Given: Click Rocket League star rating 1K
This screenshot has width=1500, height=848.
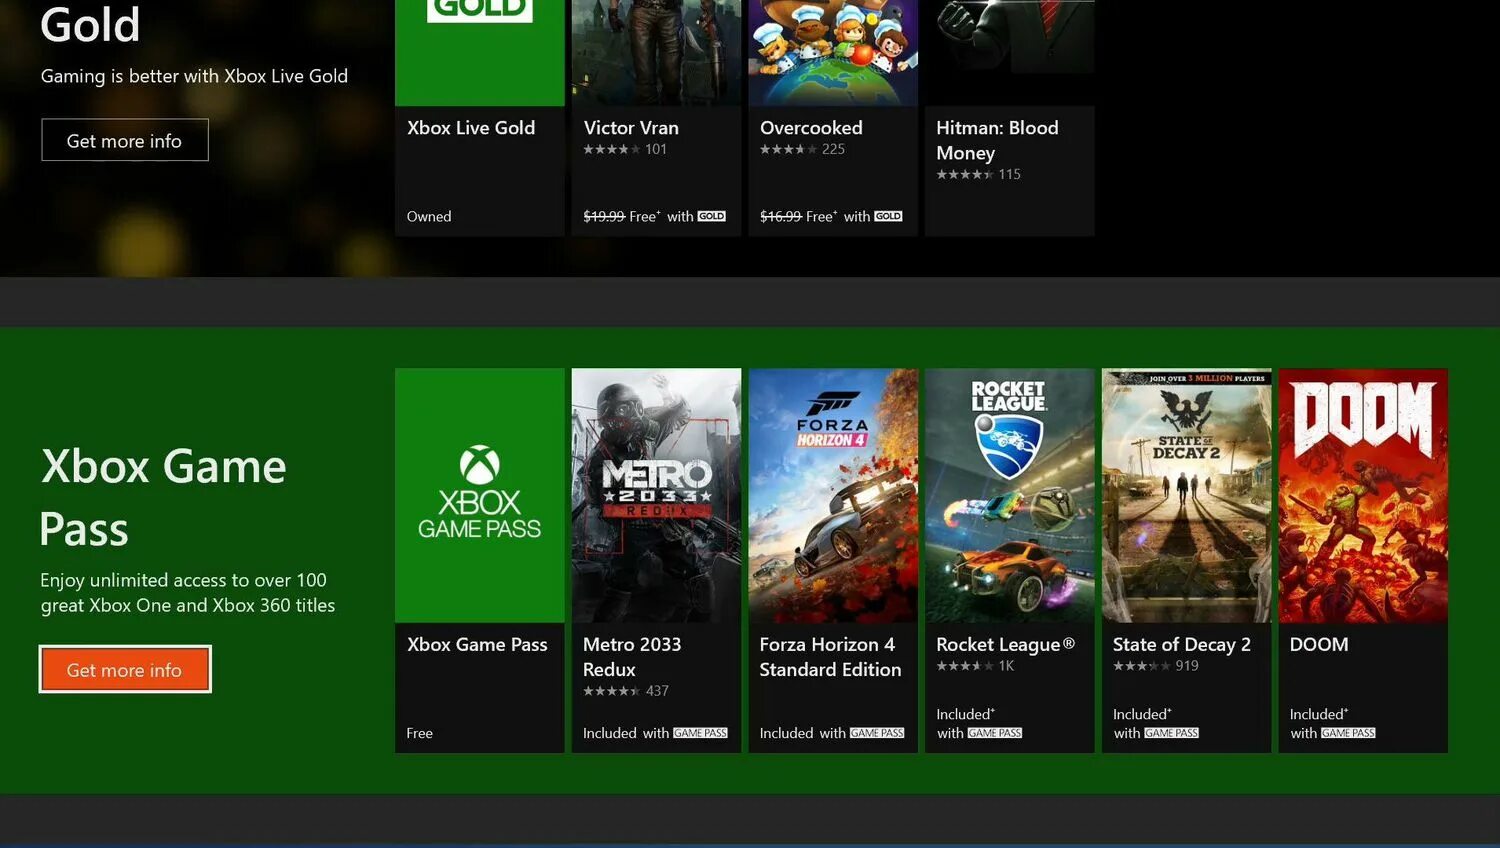Looking at the screenshot, I should pyautogui.click(x=975, y=666).
